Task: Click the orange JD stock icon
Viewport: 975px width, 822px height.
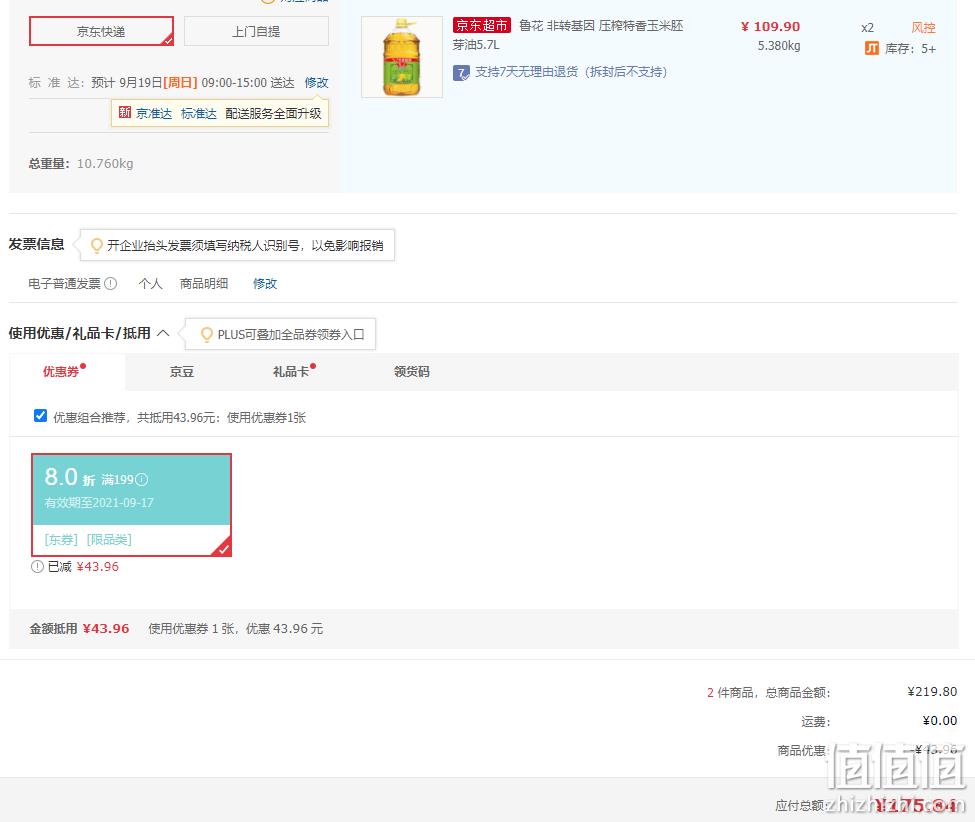Action: [x=872, y=48]
